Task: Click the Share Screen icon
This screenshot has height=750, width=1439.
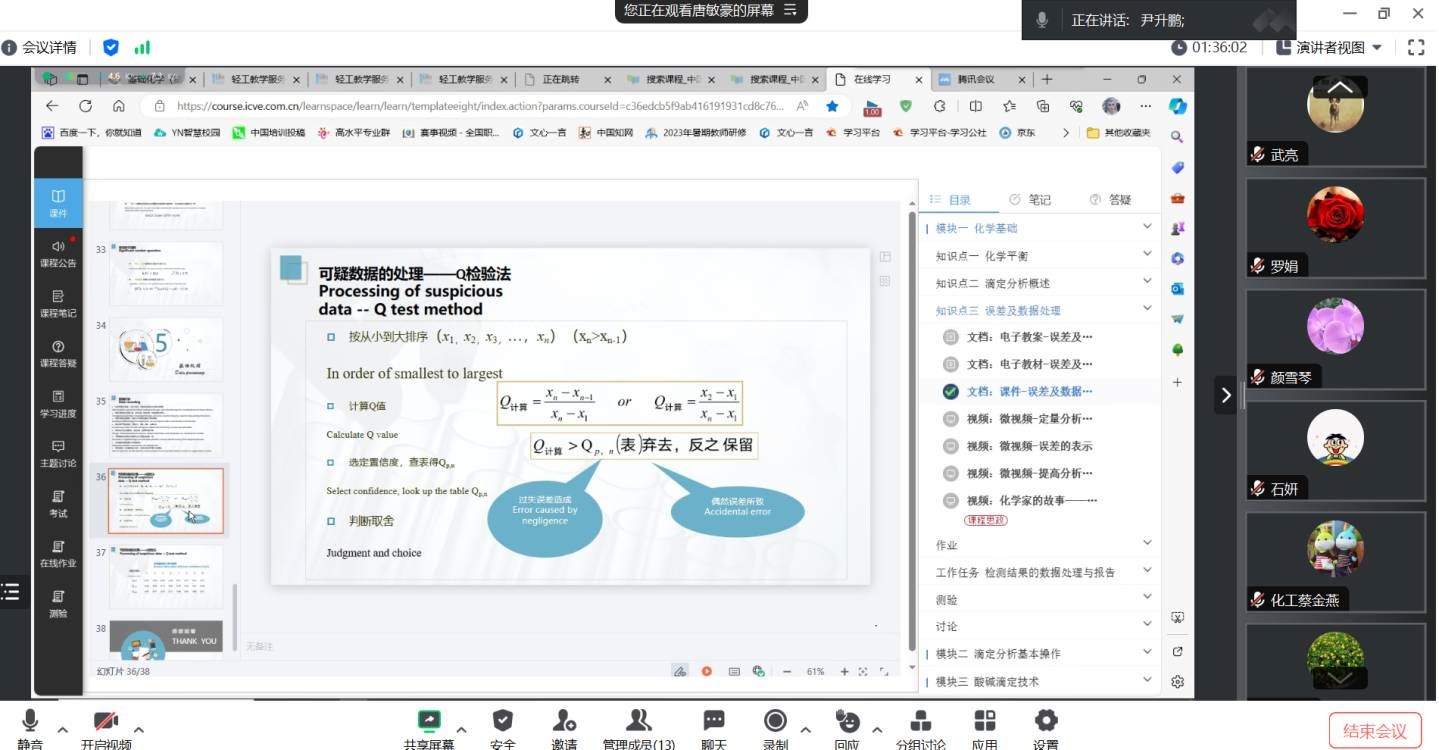Action: (429, 722)
